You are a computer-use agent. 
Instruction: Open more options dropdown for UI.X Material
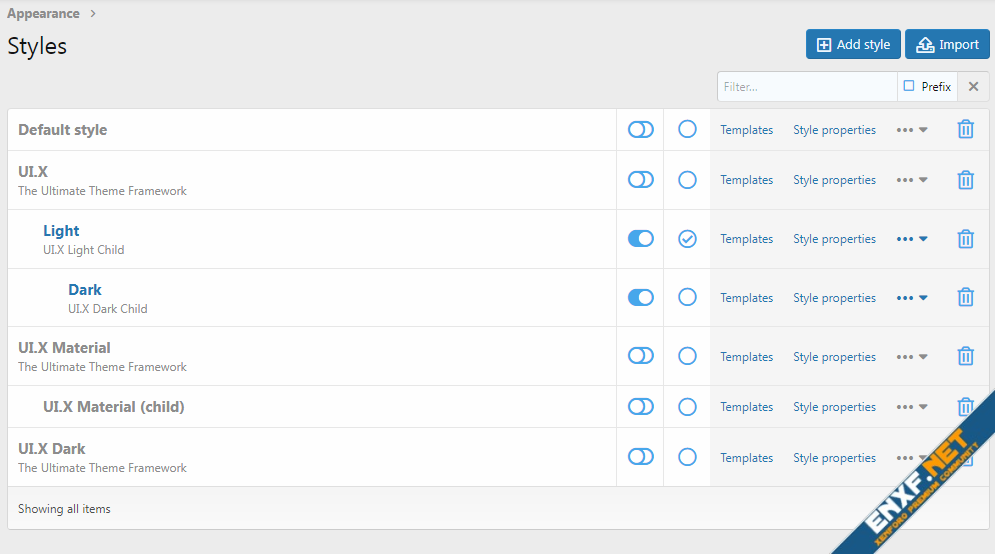click(x=912, y=357)
